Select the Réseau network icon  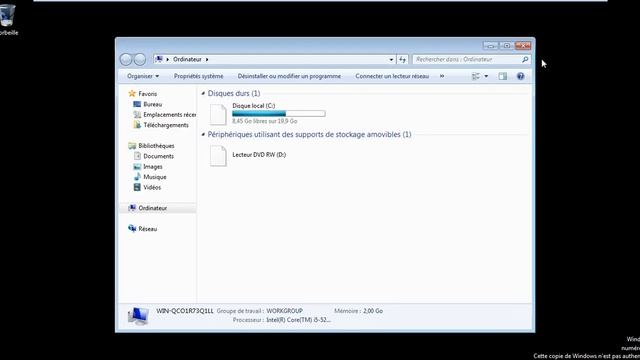click(x=132, y=229)
